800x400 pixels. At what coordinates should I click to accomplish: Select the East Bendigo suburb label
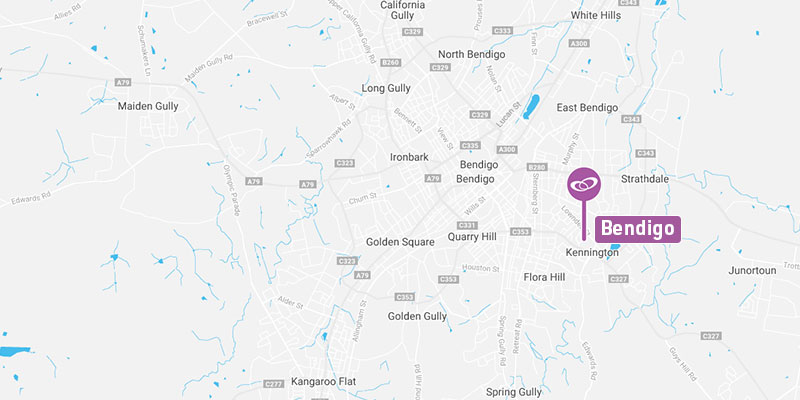587,108
